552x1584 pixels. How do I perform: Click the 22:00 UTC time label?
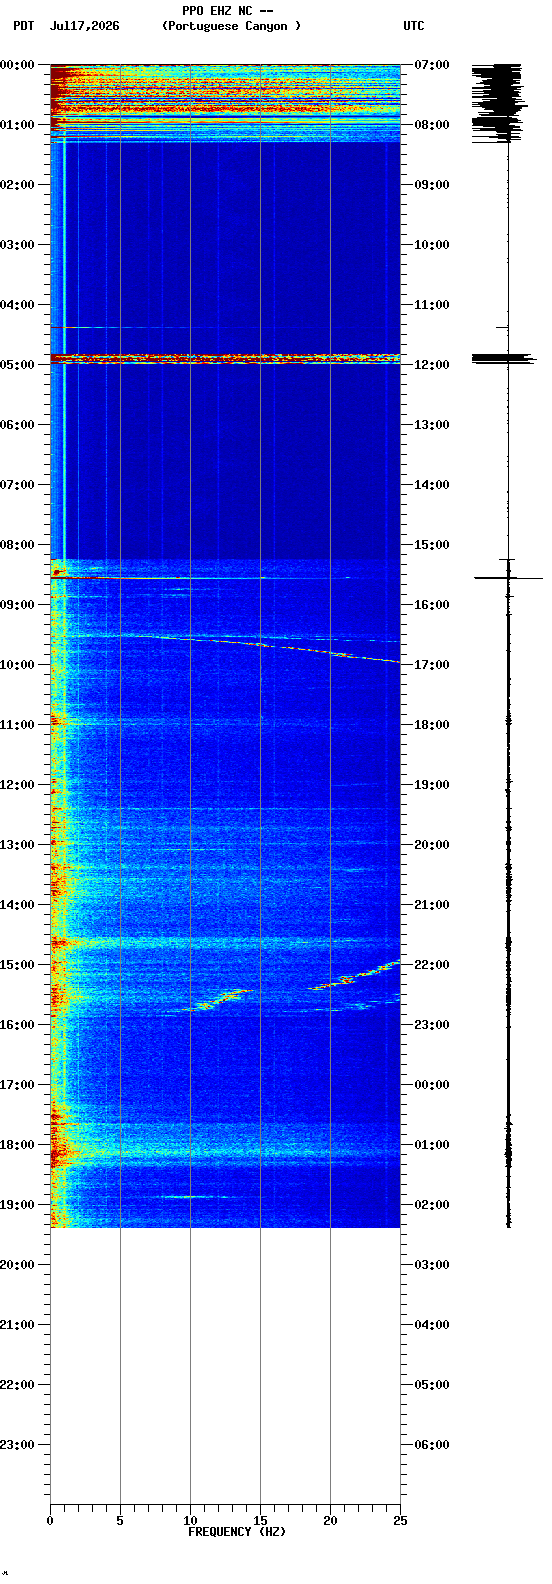[x=431, y=964]
